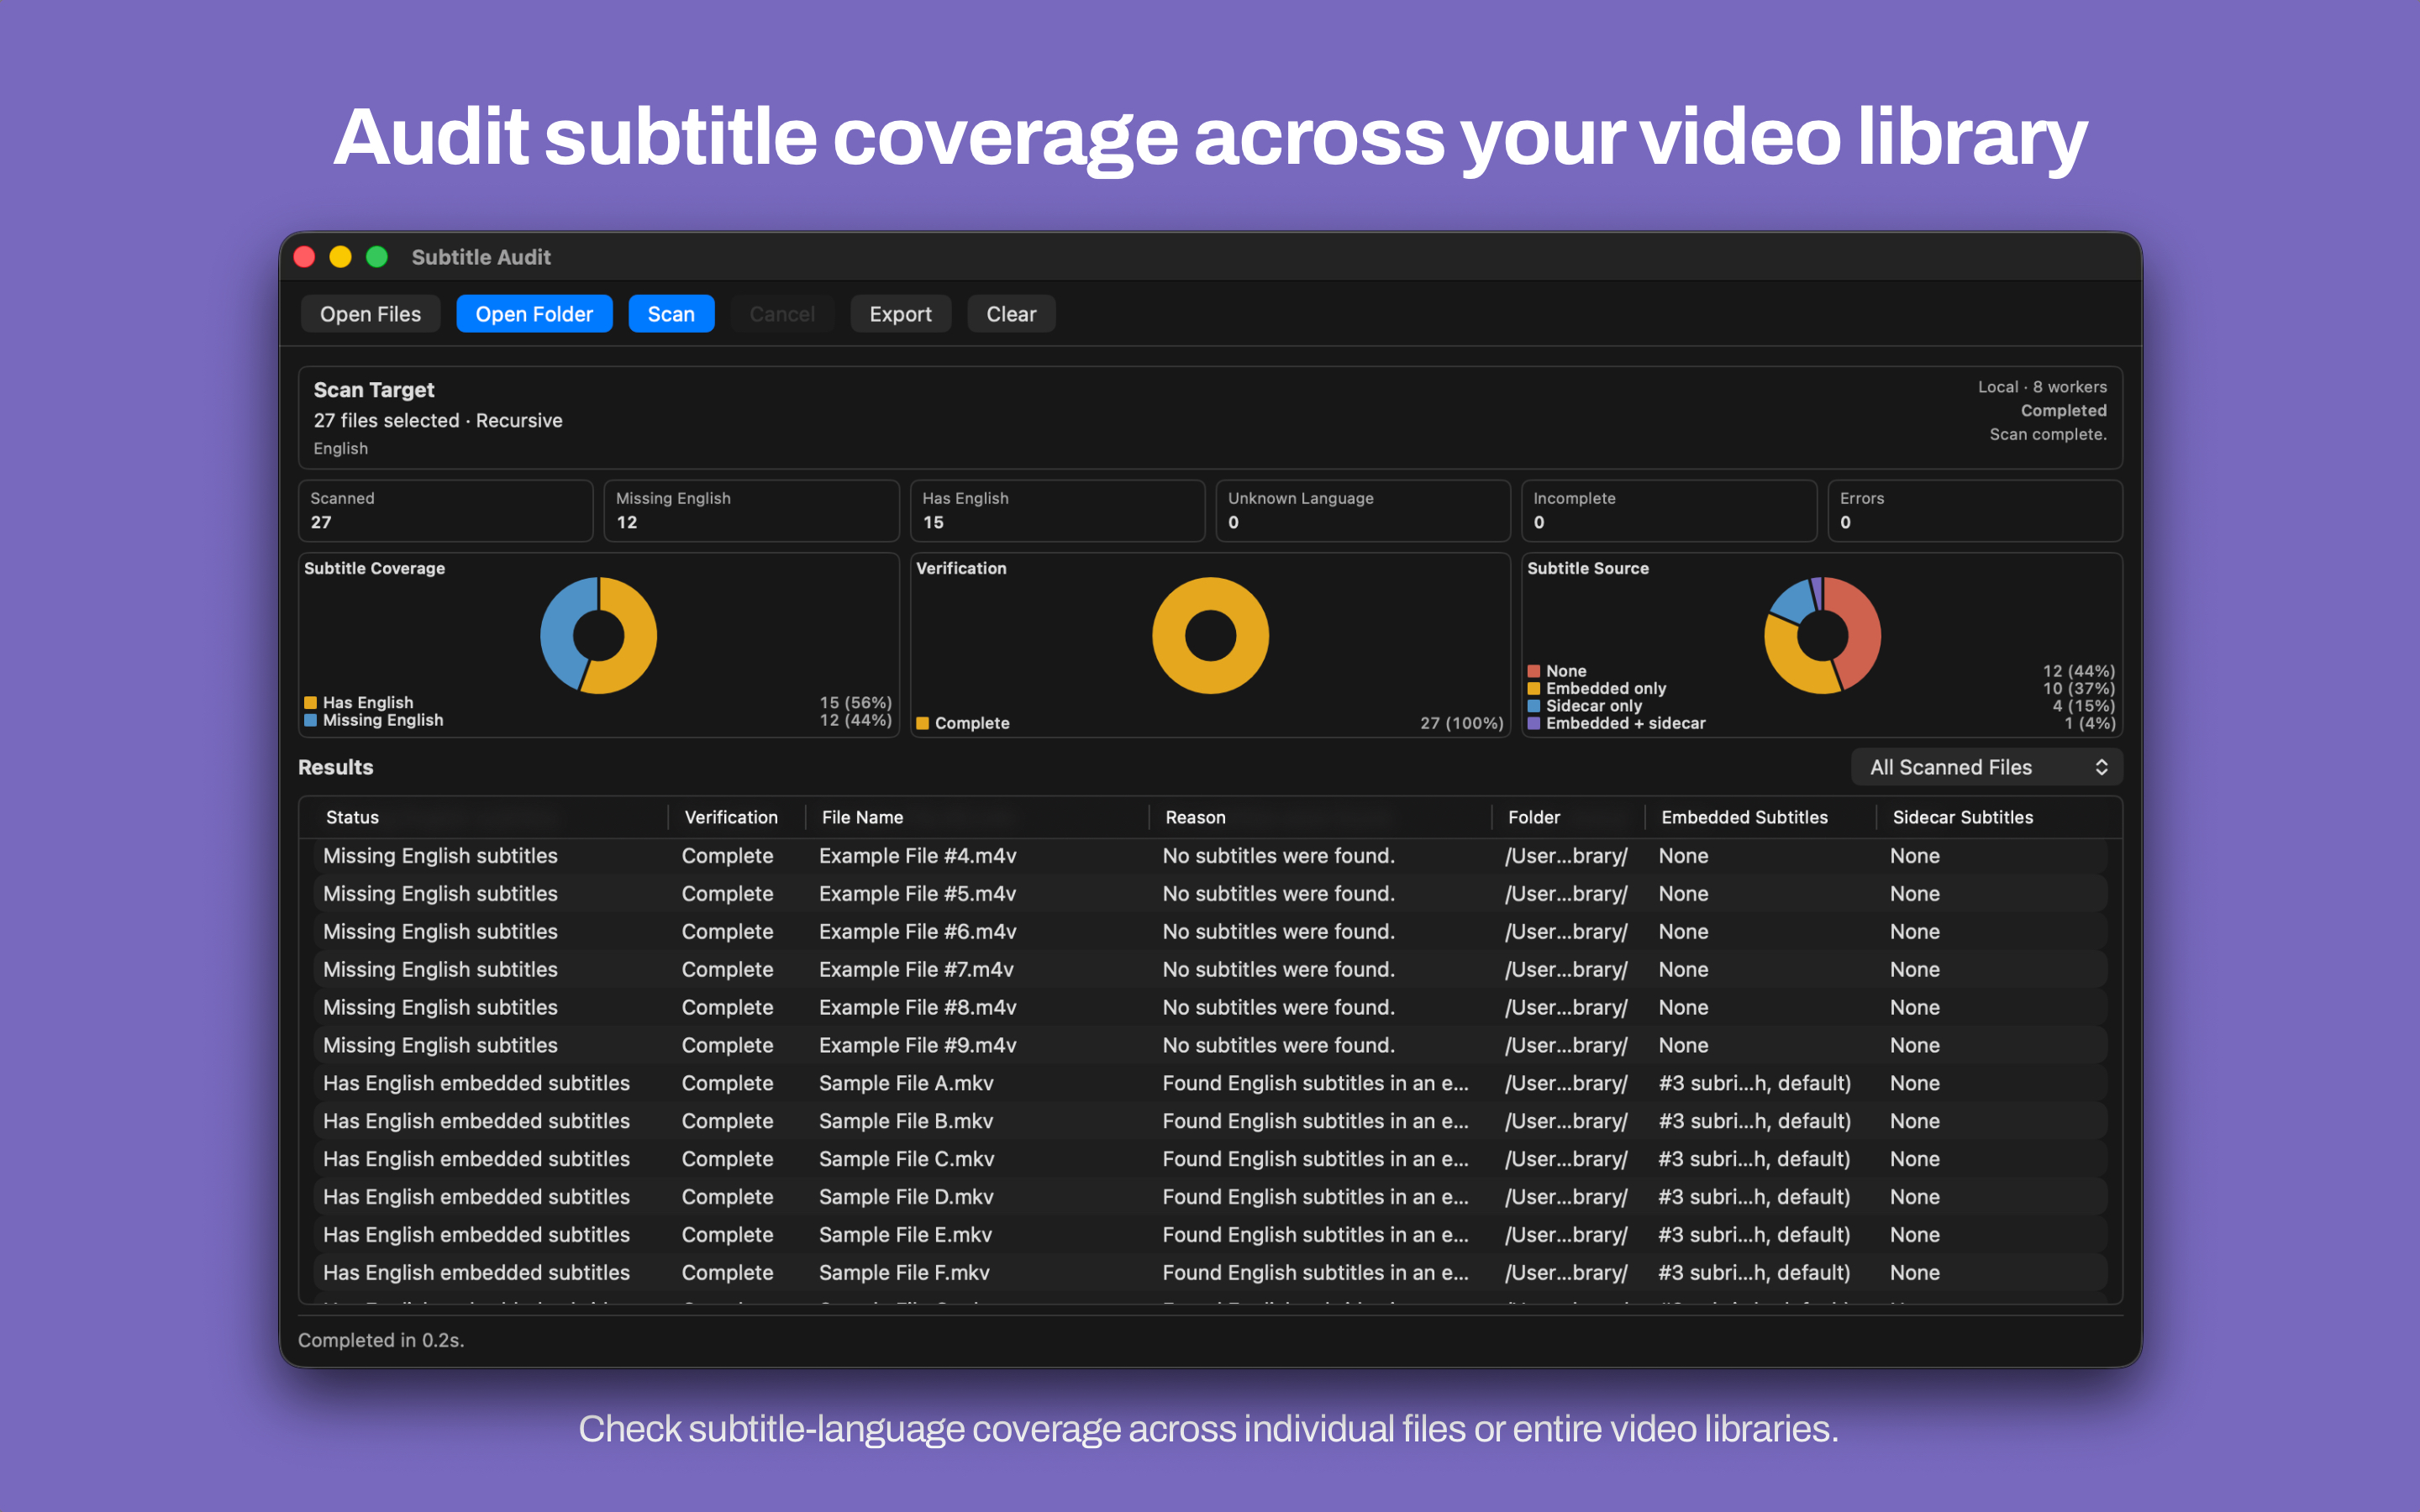Click the Missing English blue legend swatch
This screenshot has height=1512, width=2420.
311,720
